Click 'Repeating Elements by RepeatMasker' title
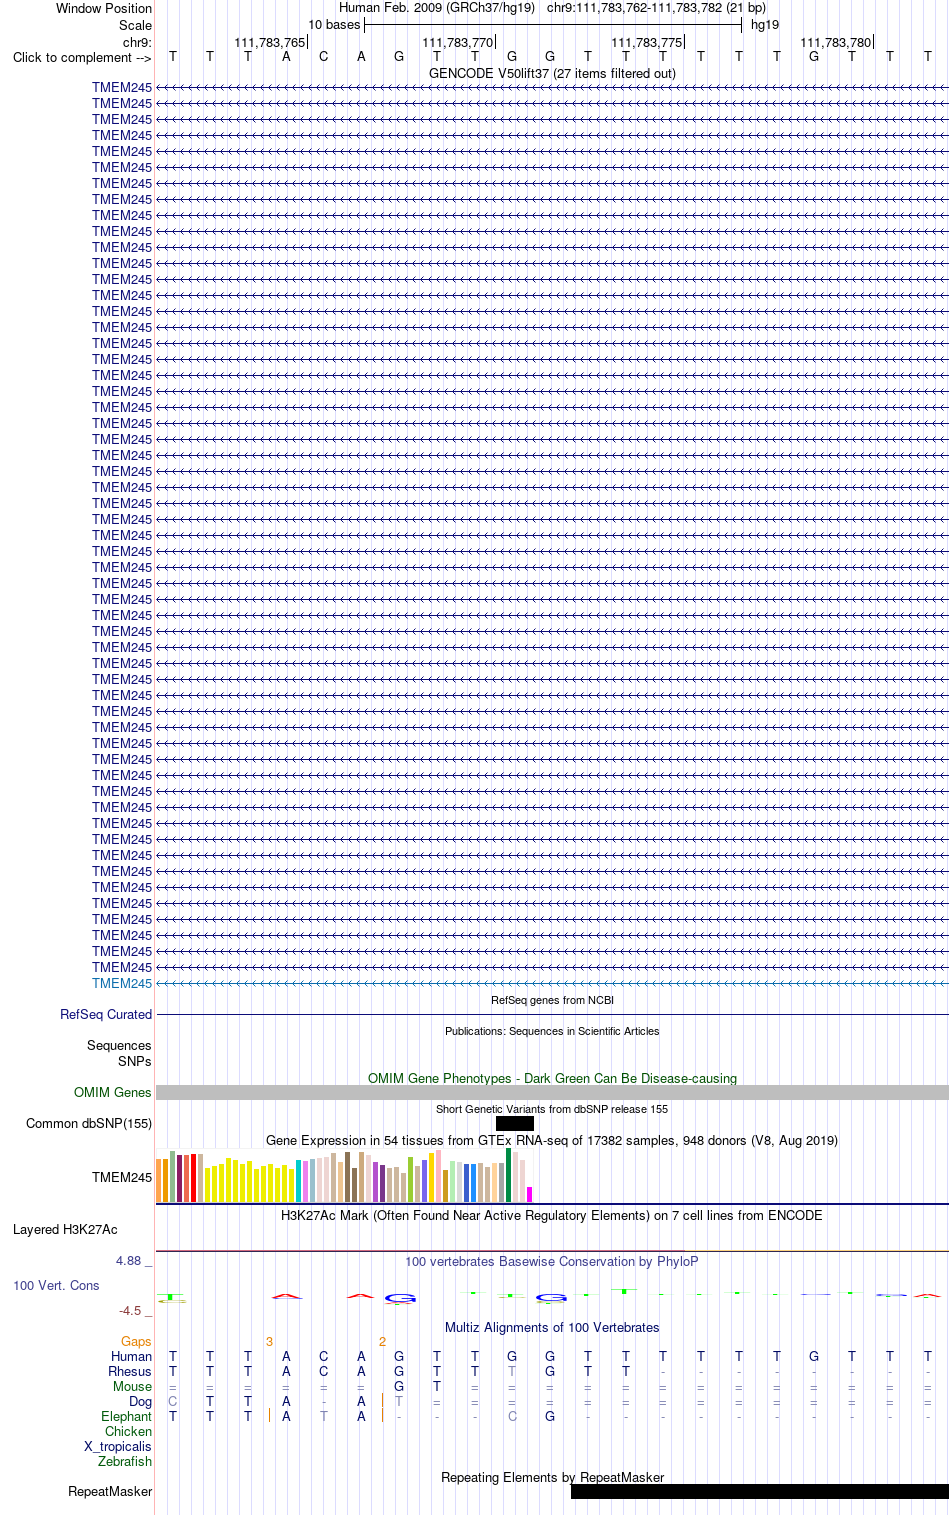 point(552,1477)
